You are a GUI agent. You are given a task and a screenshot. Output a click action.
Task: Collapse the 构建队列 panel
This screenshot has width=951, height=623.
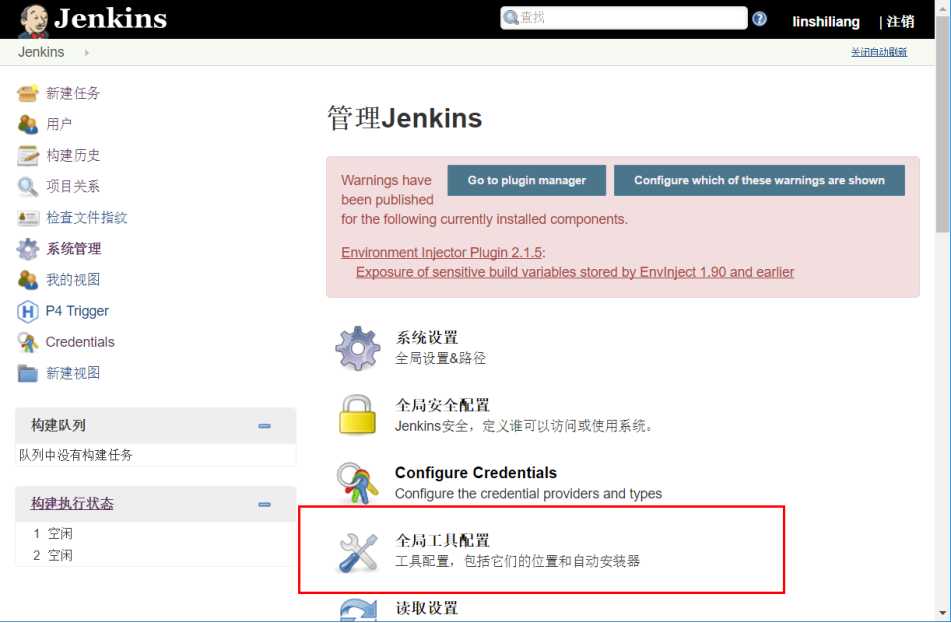264,426
